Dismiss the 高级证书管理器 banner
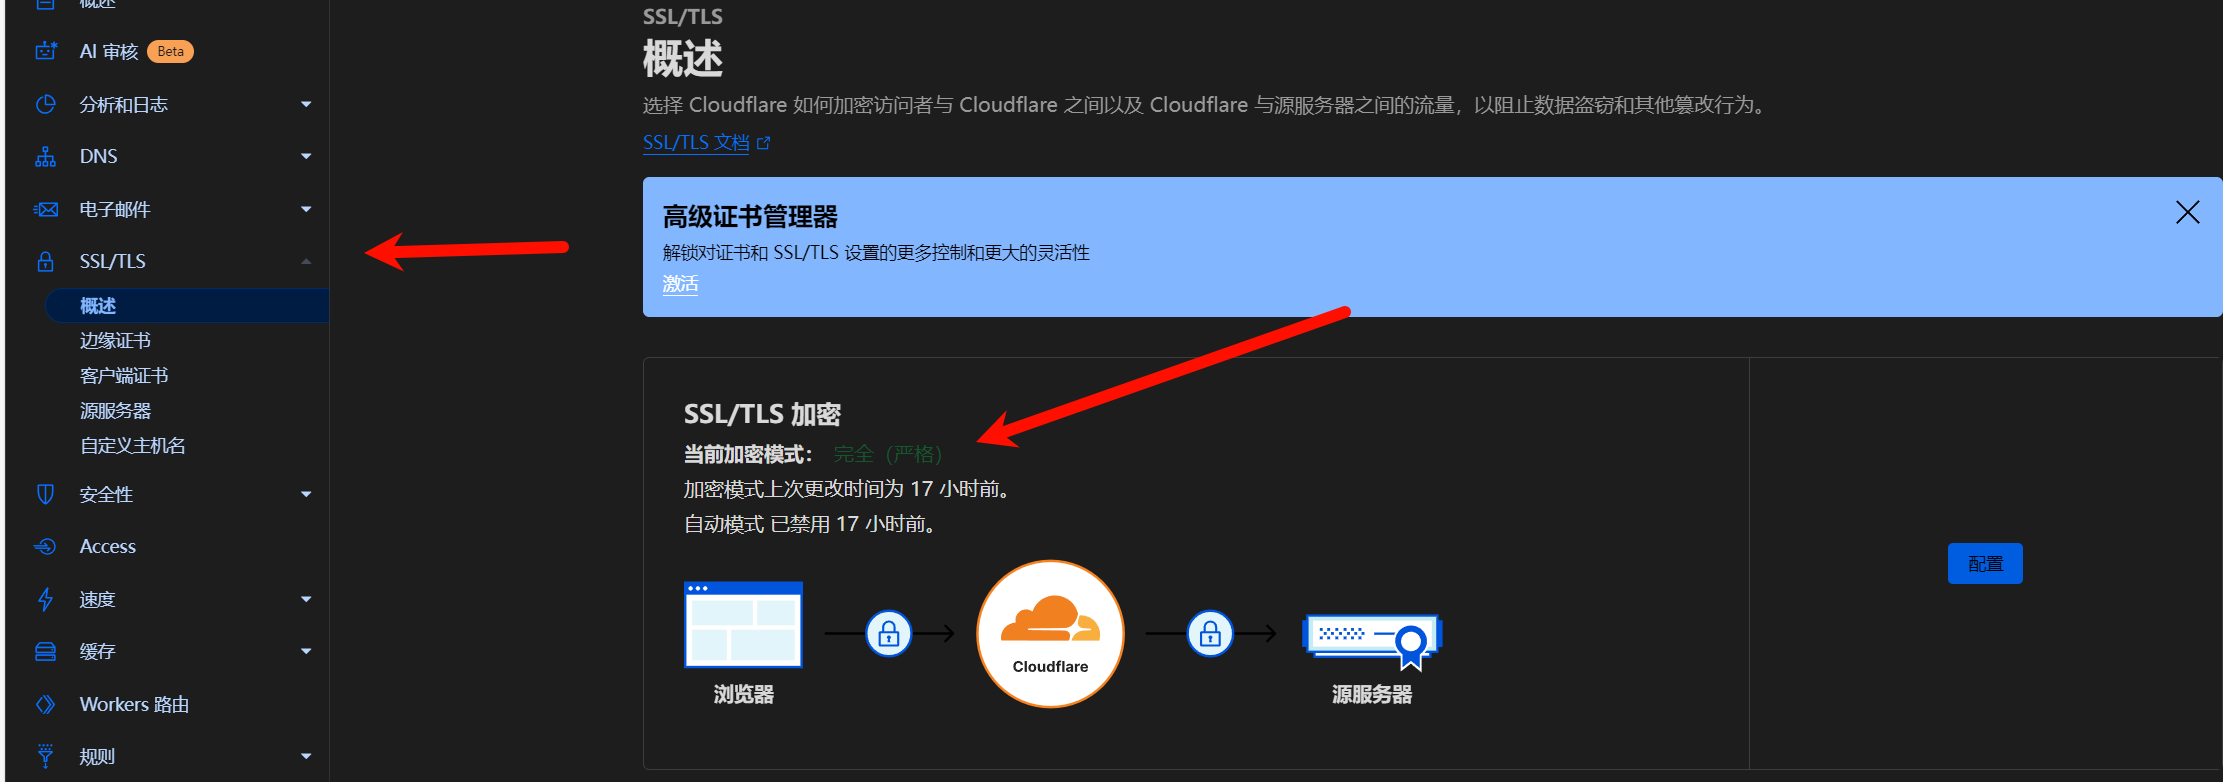Viewport: 2223px width, 782px height. coord(2187,212)
